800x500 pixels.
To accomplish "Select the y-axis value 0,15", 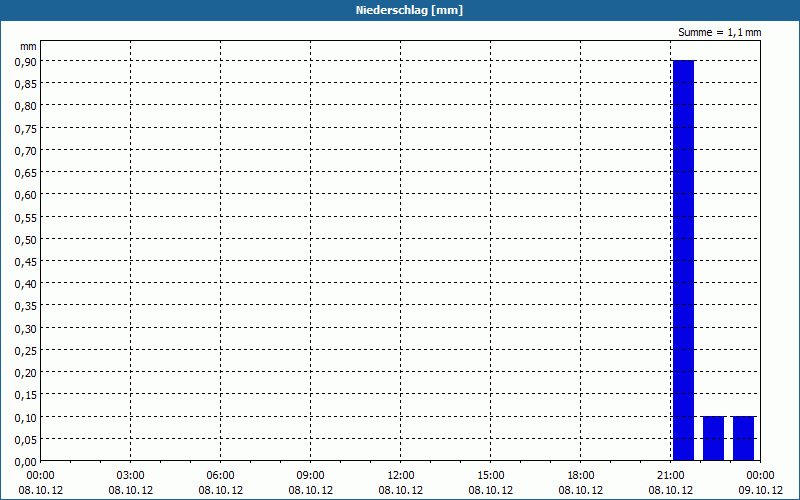I will tap(26, 395).
